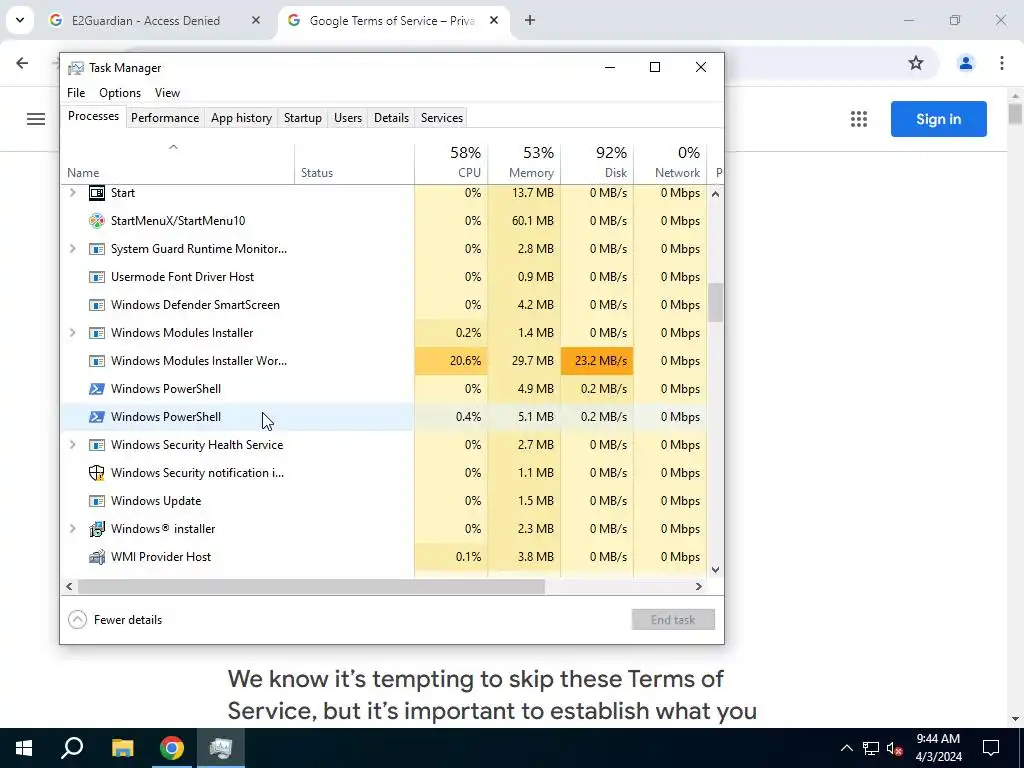Screen dimensions: 1024x768
Task: Click the scroll down arrow in process list
Action: [x=715, y=569]
